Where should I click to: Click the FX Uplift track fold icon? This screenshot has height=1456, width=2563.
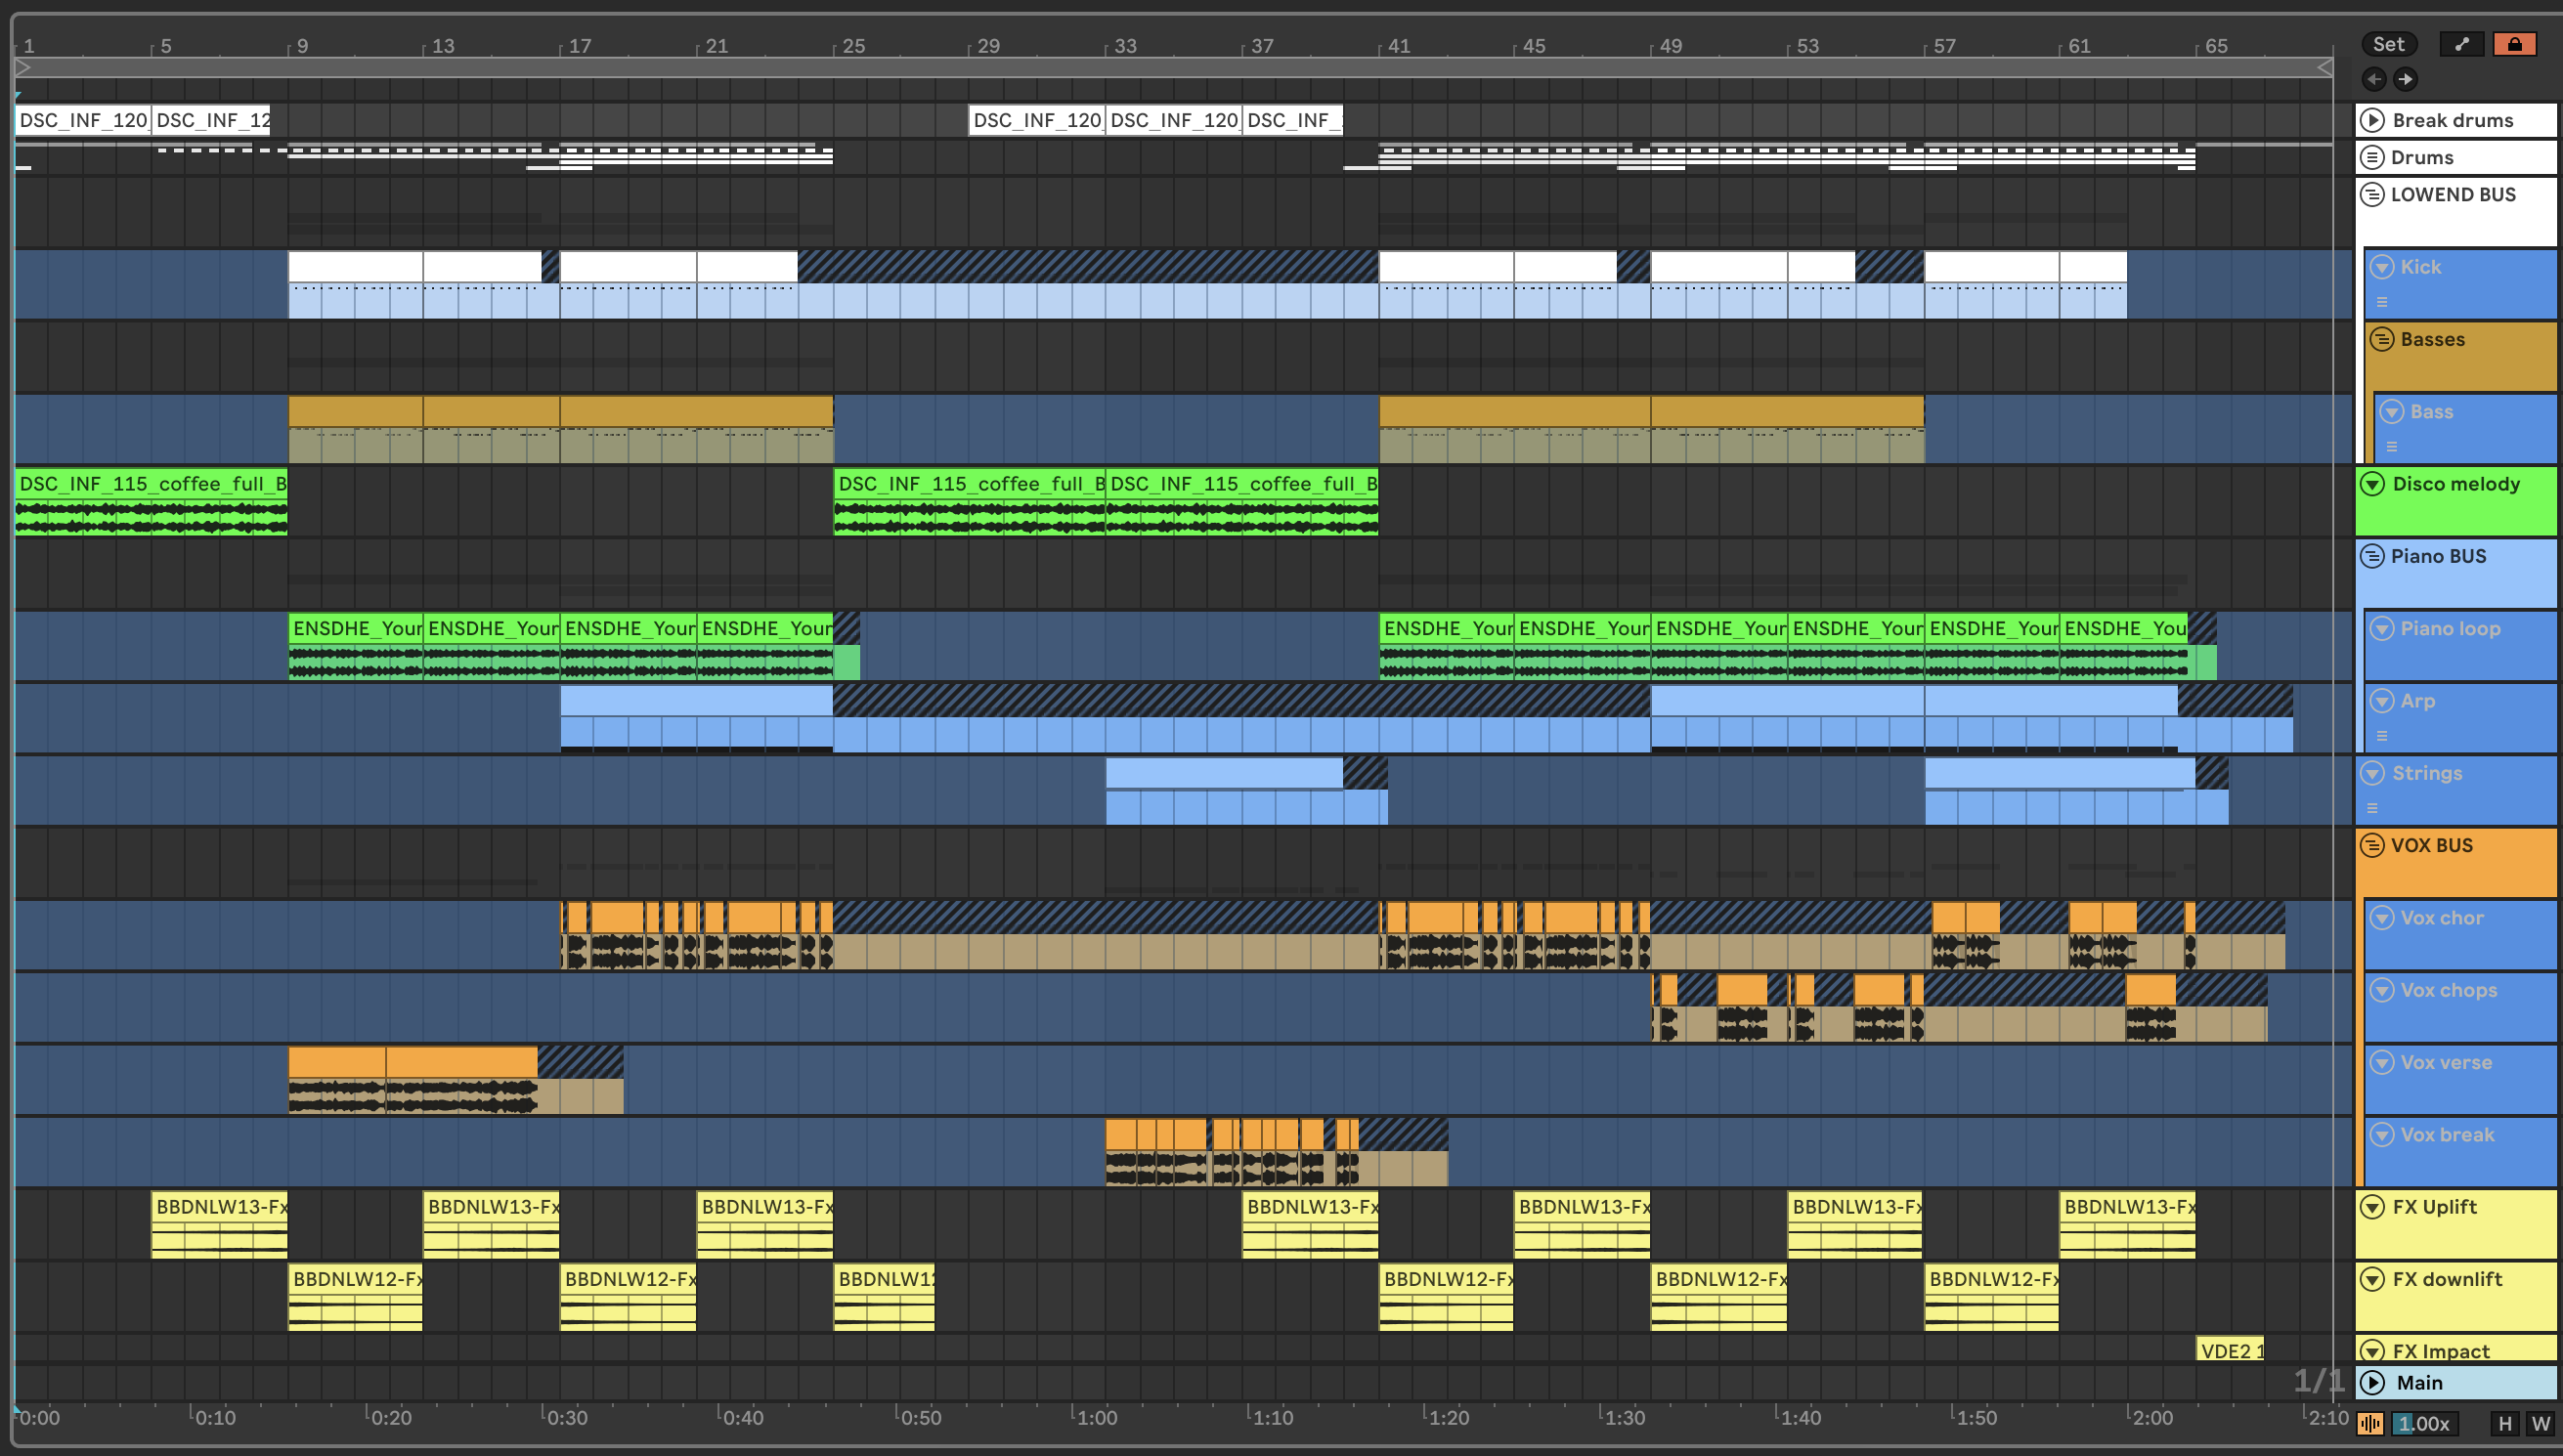(x=2372, y=1207)
